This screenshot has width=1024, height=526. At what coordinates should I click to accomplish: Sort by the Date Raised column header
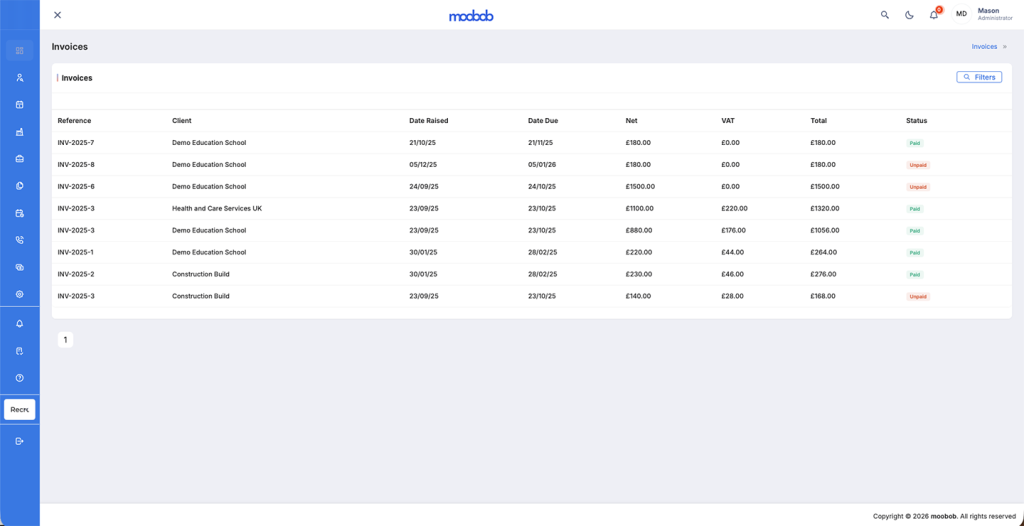click(x=428, y=121)
